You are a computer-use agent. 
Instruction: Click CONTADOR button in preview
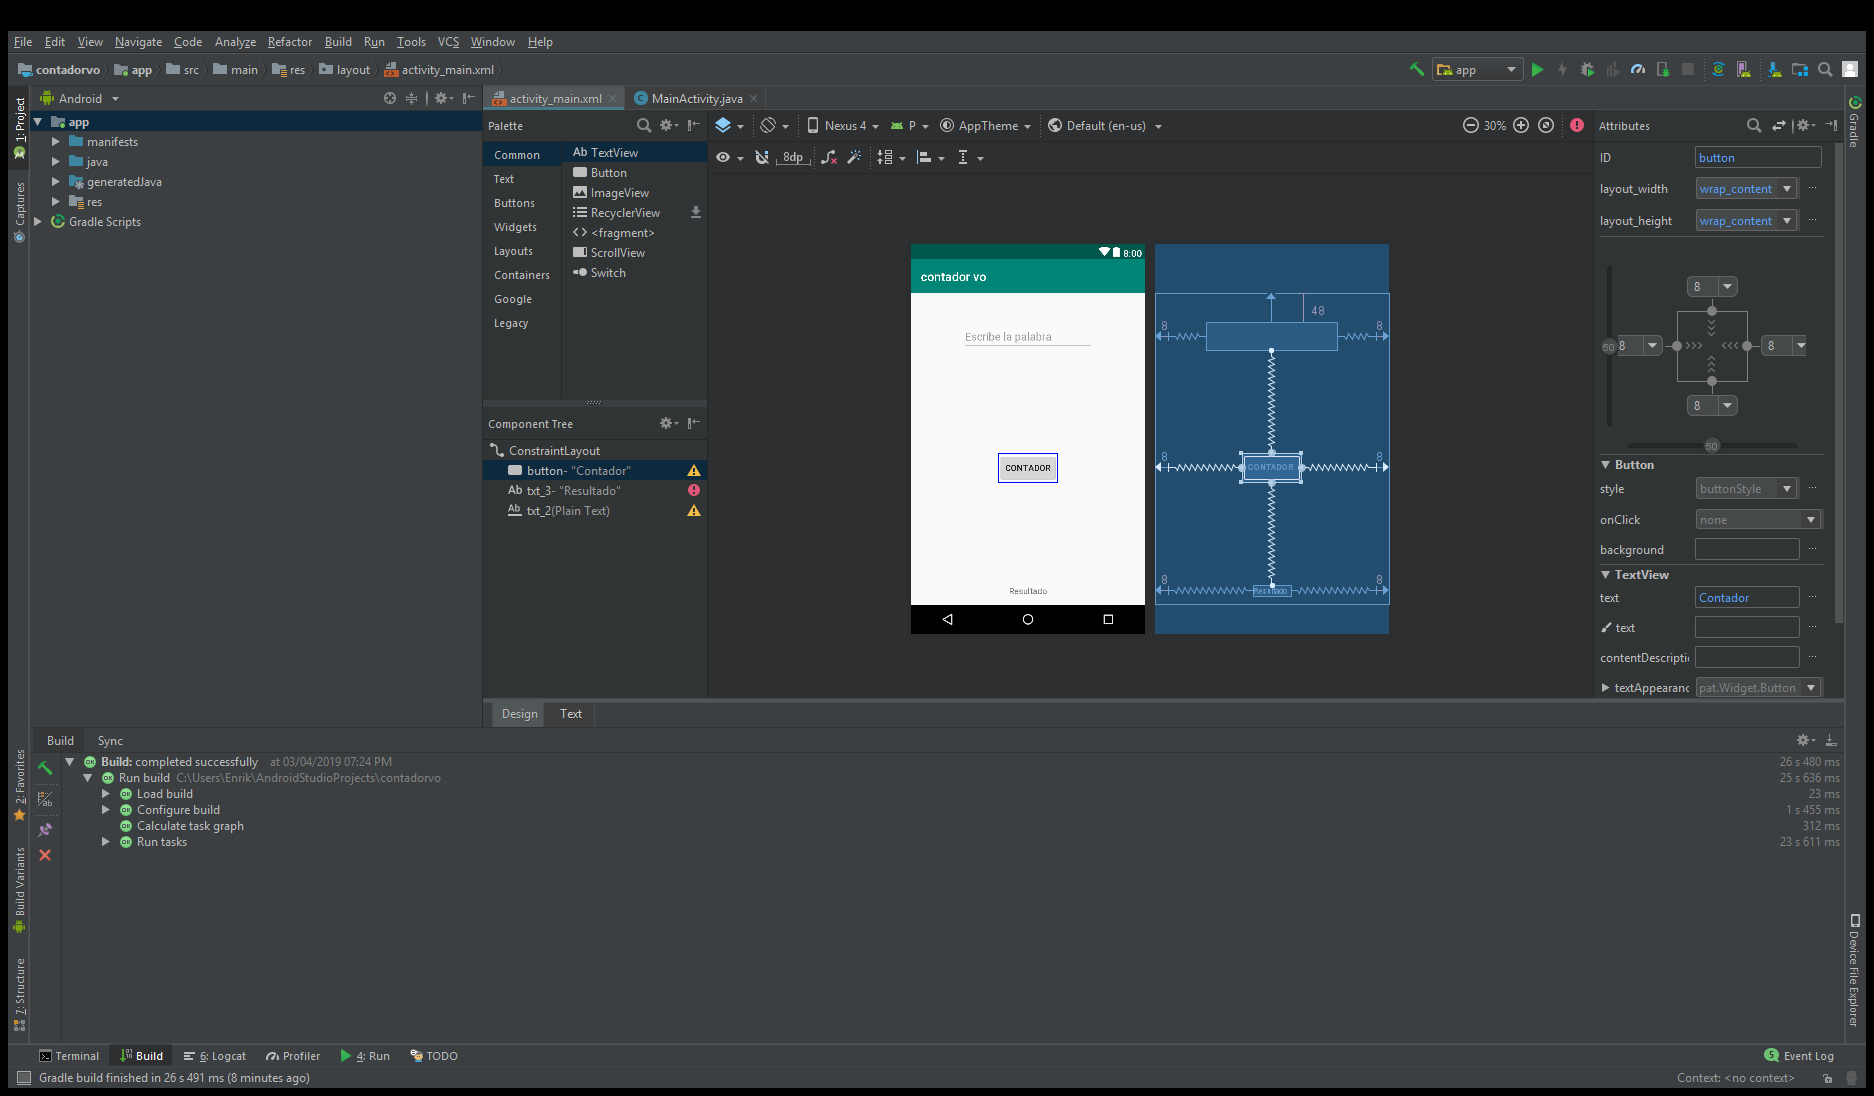click(x=1028, y=468)
